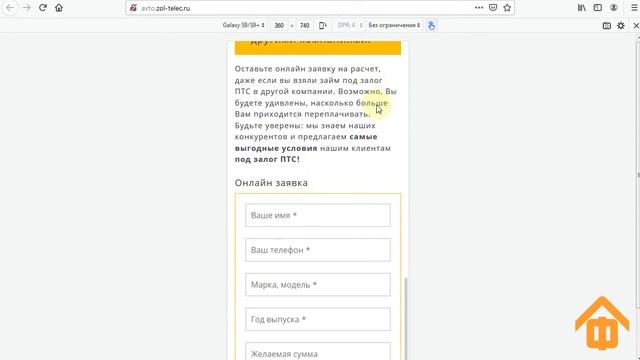The width and height of the screenshot is (640, 360).
Task: Go forward to the next page
Action: [x=27, y=8]
